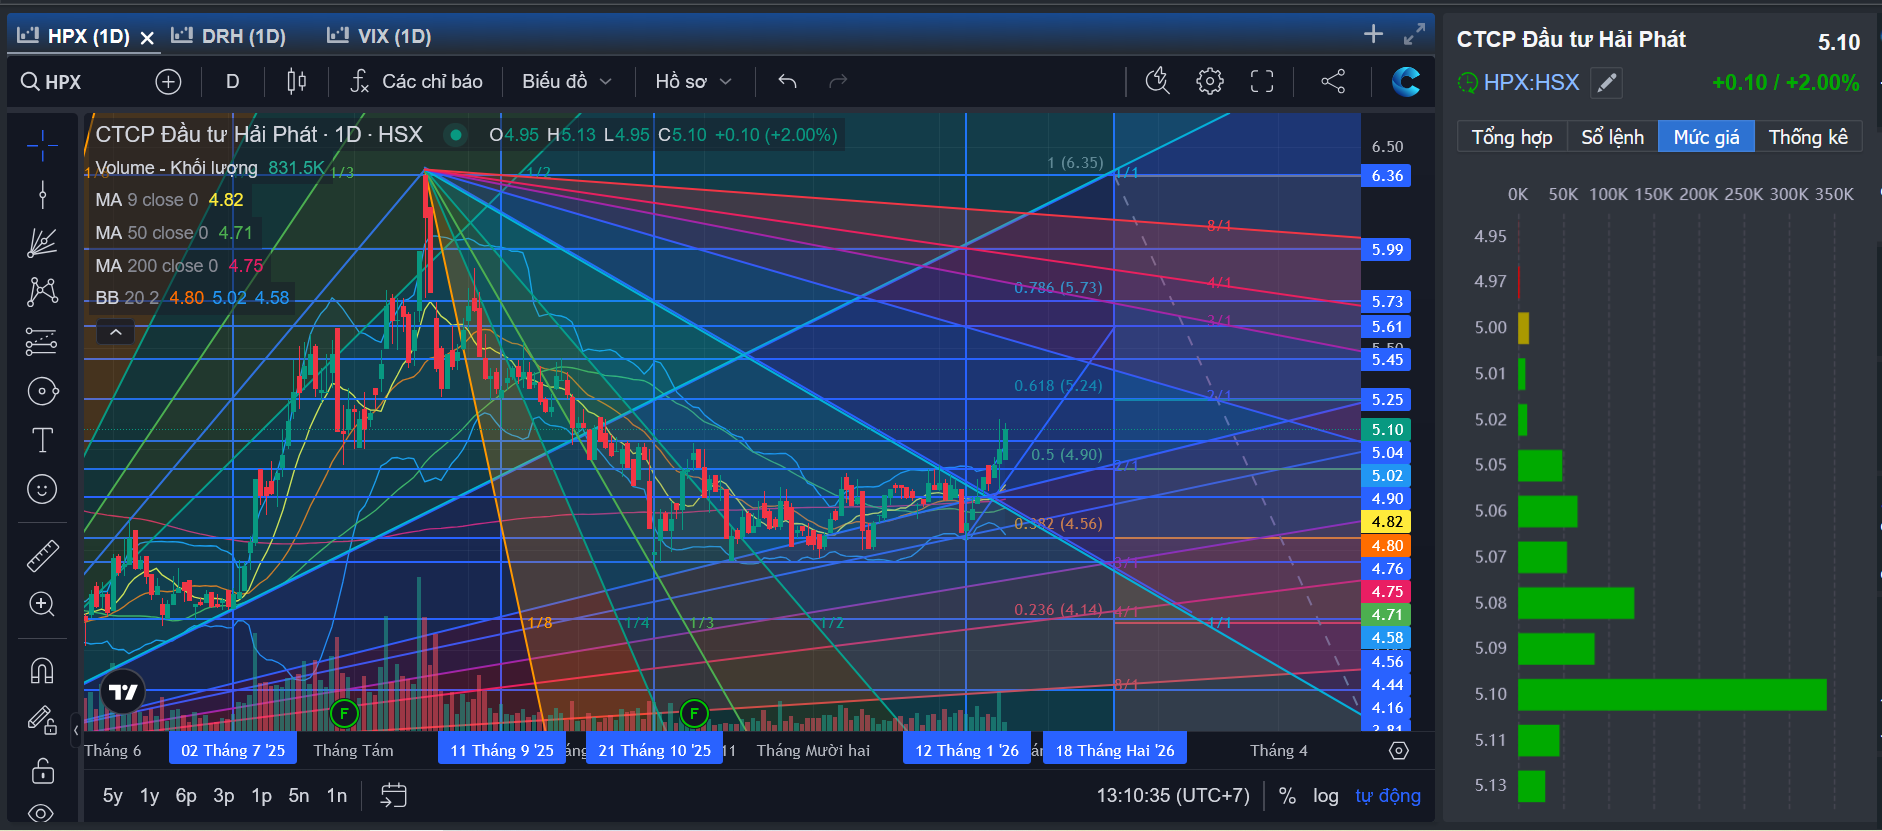This screenshot has width=1882, height=831.
Task: Toggle magnet mode for drawings
Action: pos(42,670)
